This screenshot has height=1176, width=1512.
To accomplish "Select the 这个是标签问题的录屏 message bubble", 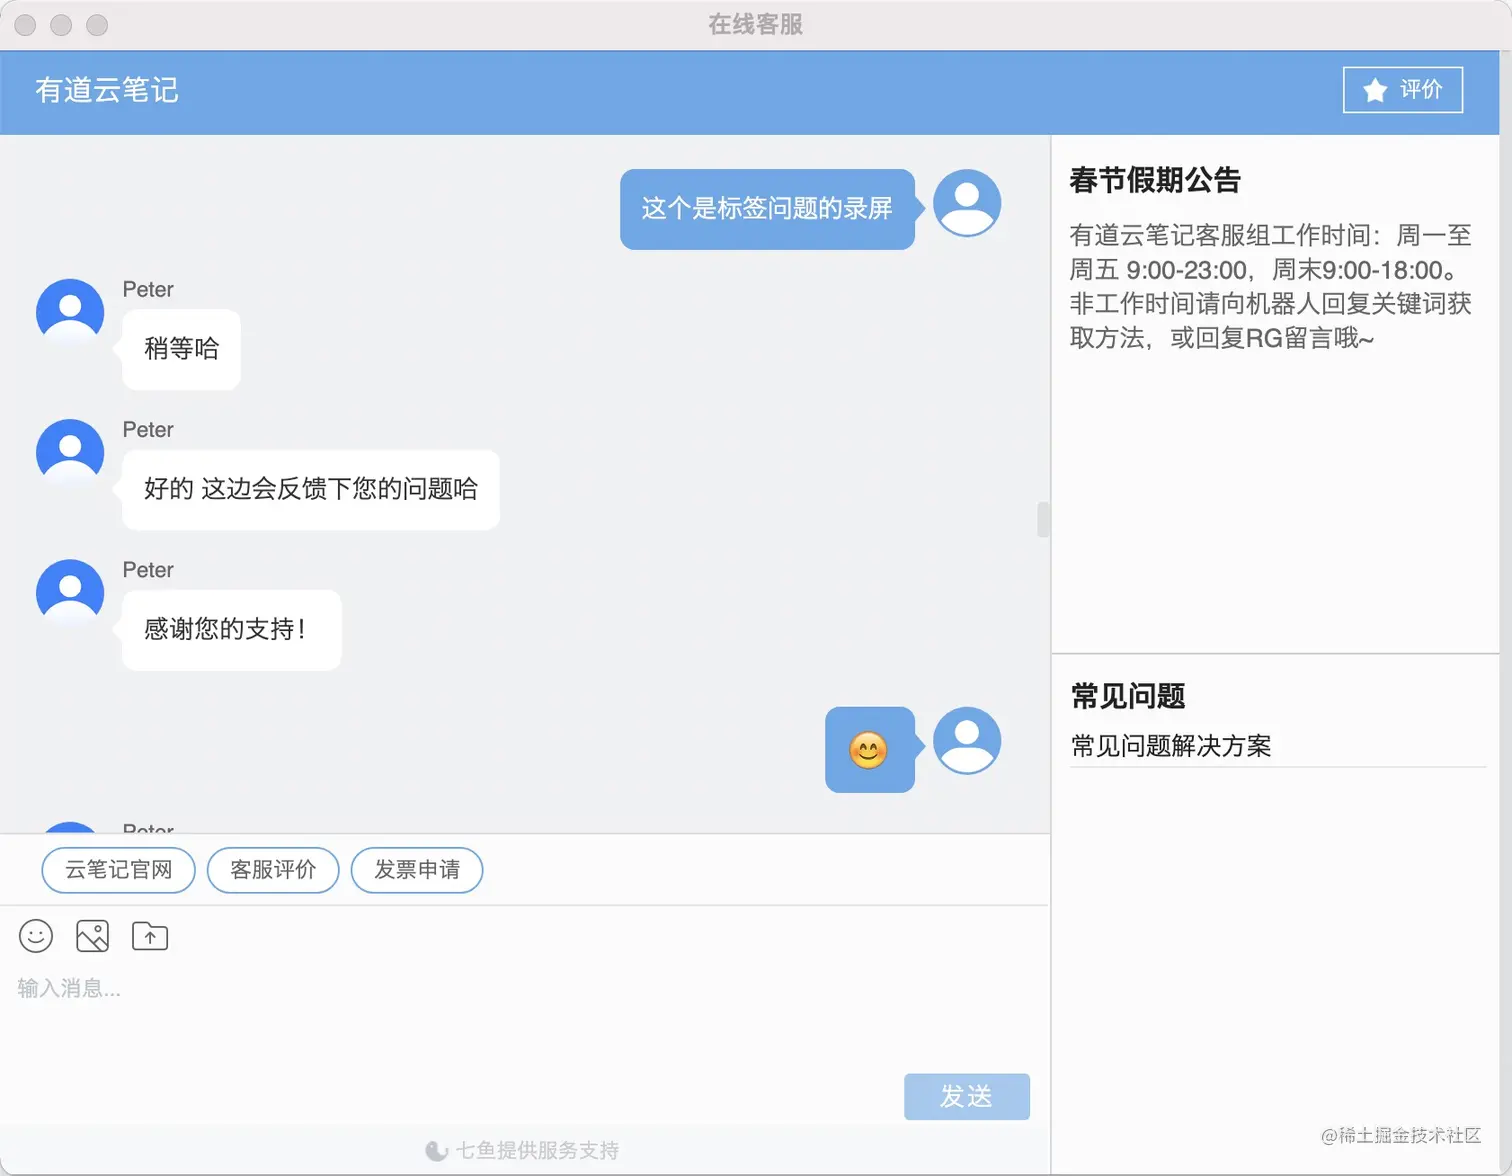I will (x=767, y=209).
